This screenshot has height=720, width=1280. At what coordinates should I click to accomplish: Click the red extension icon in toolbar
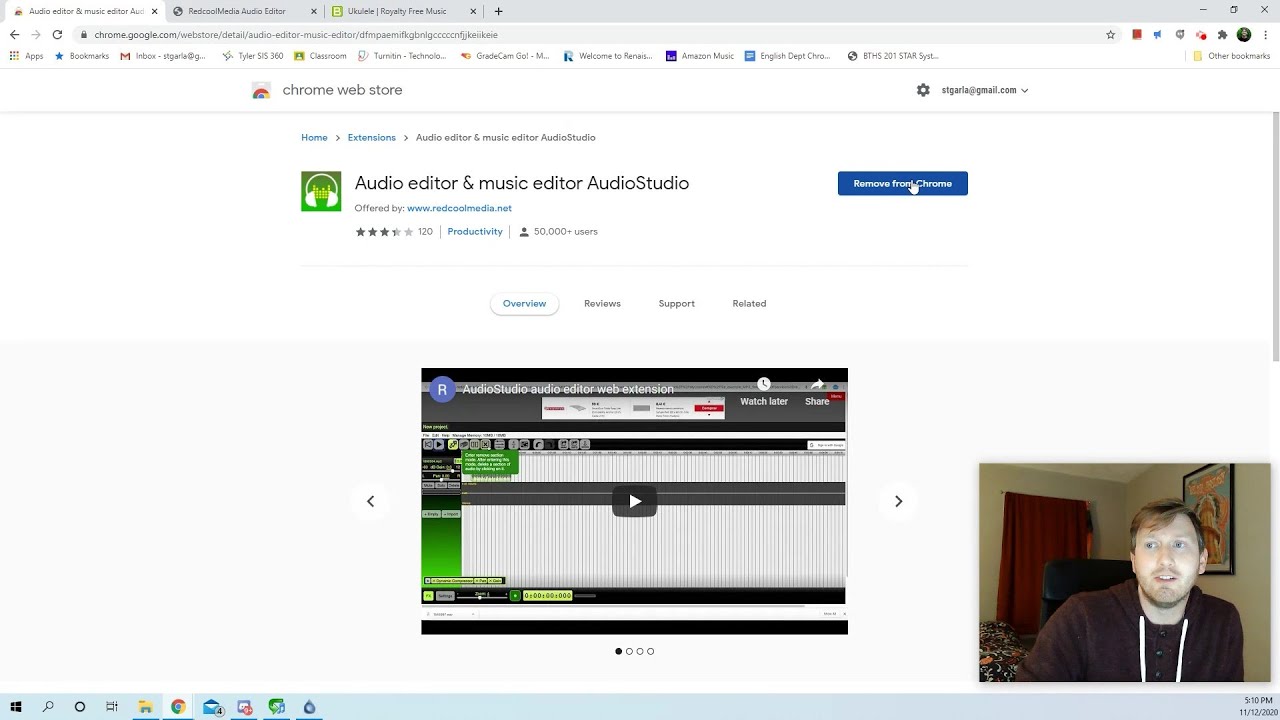click(x=1137, y=34)
